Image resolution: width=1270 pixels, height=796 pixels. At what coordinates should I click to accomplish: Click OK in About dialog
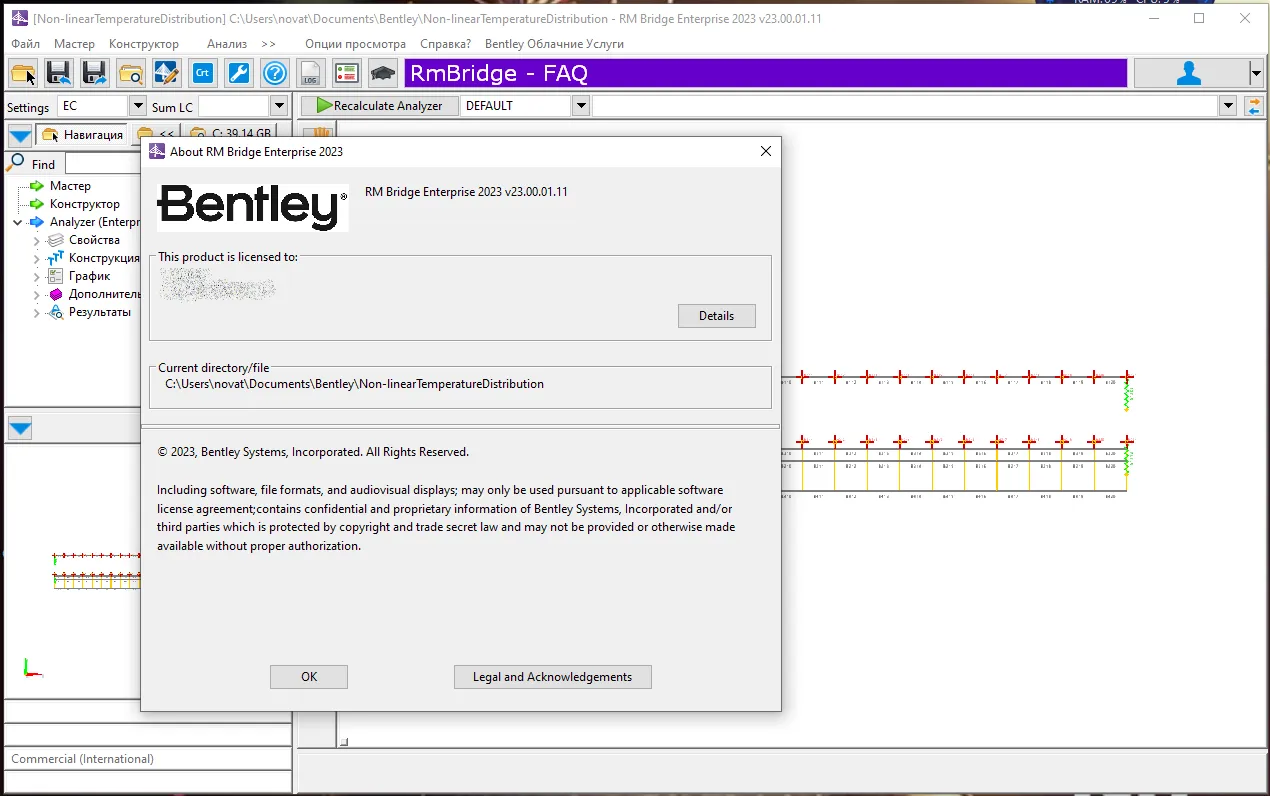point(309,677)
